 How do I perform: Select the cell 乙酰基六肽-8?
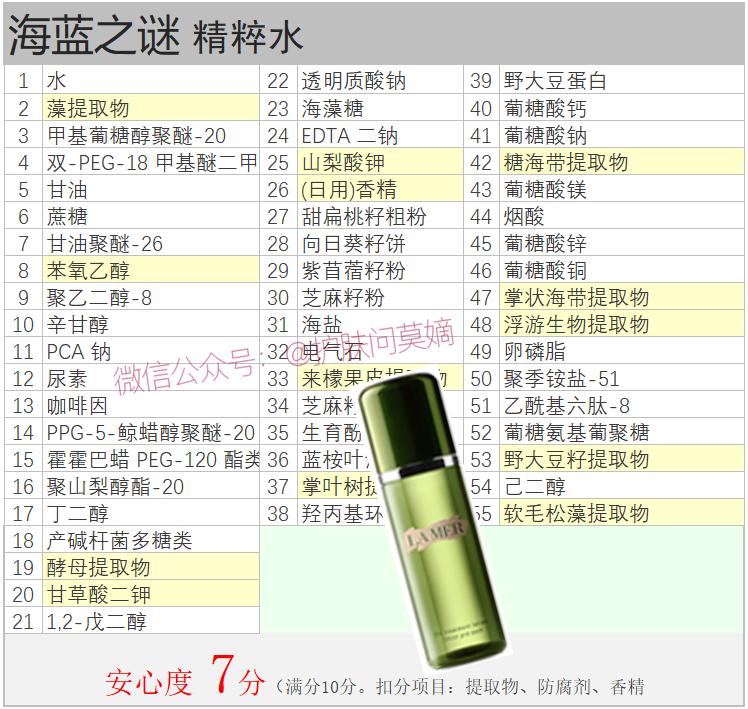pos(622,405)
